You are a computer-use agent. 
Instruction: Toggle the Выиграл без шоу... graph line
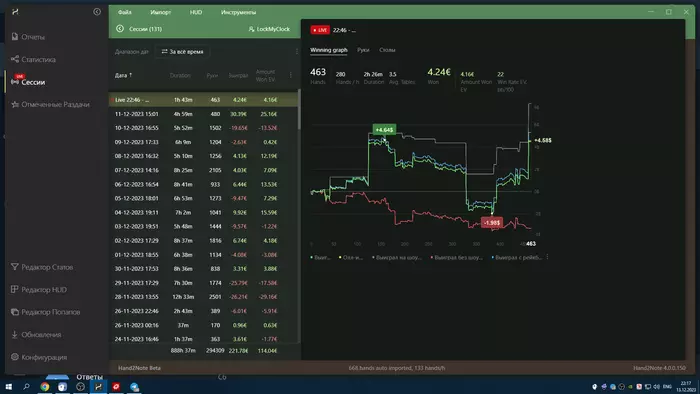point(456,257)
